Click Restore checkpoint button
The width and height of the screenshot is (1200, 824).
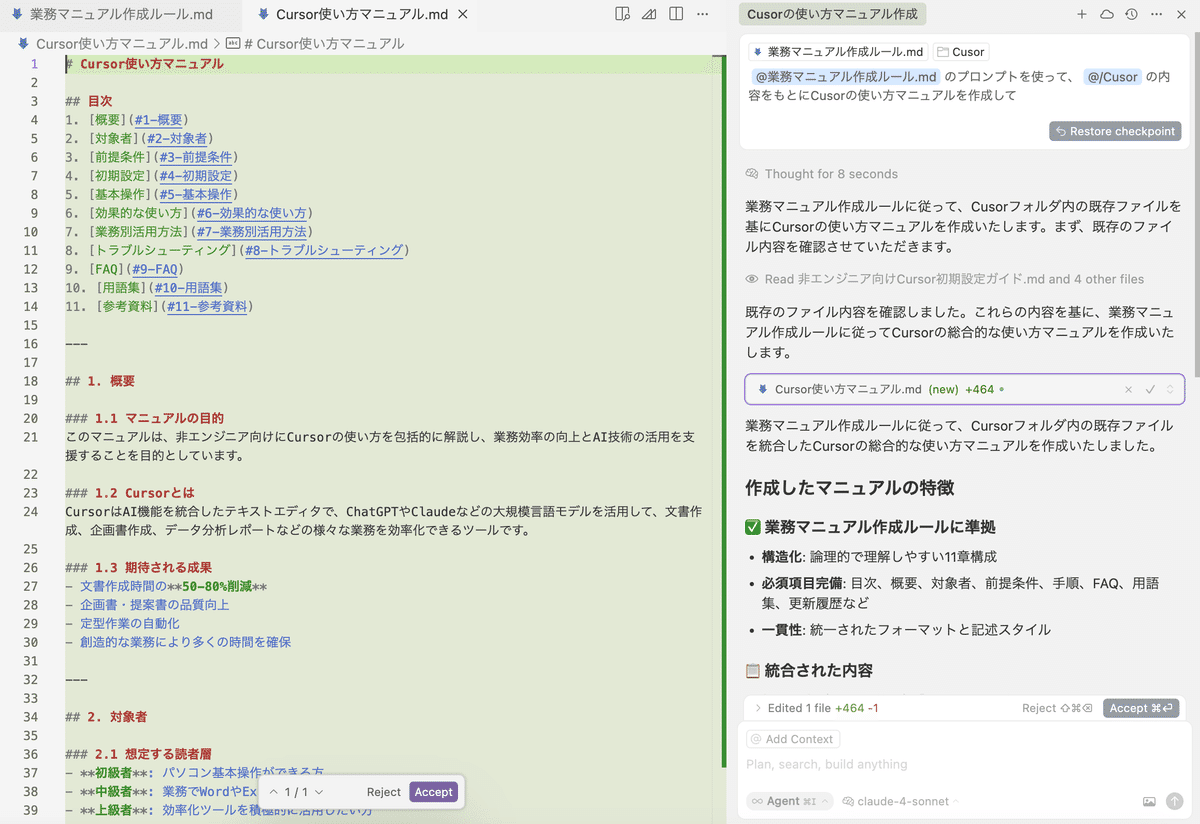1115,131
